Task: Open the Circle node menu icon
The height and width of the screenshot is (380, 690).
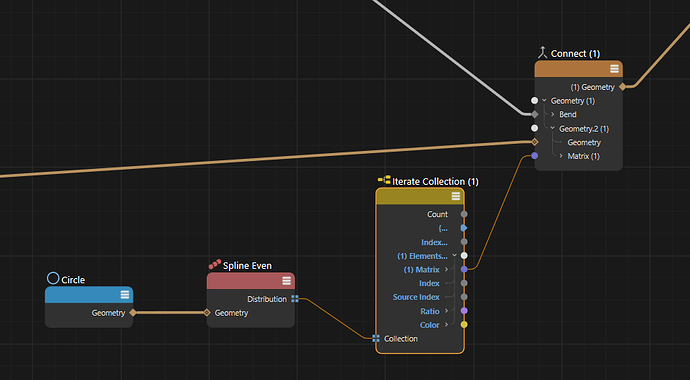Action: (125, 295)
